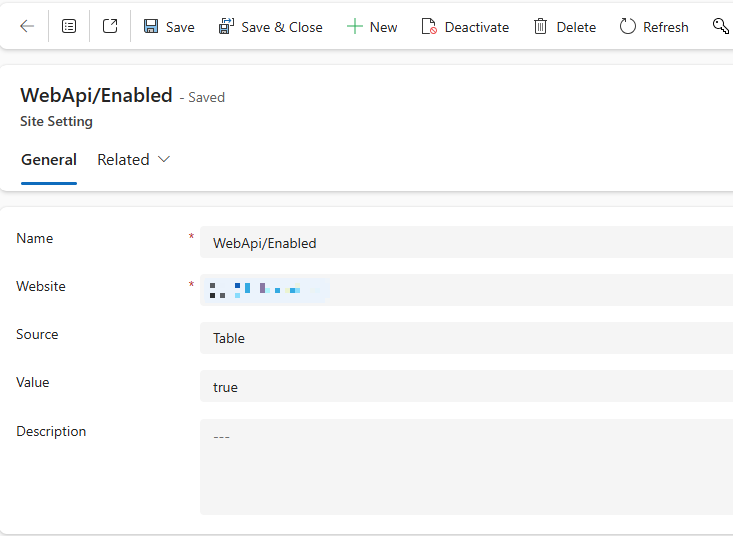Click the Source field showing Table
This screenshot has width=733, height=536.
coord(466,339)
